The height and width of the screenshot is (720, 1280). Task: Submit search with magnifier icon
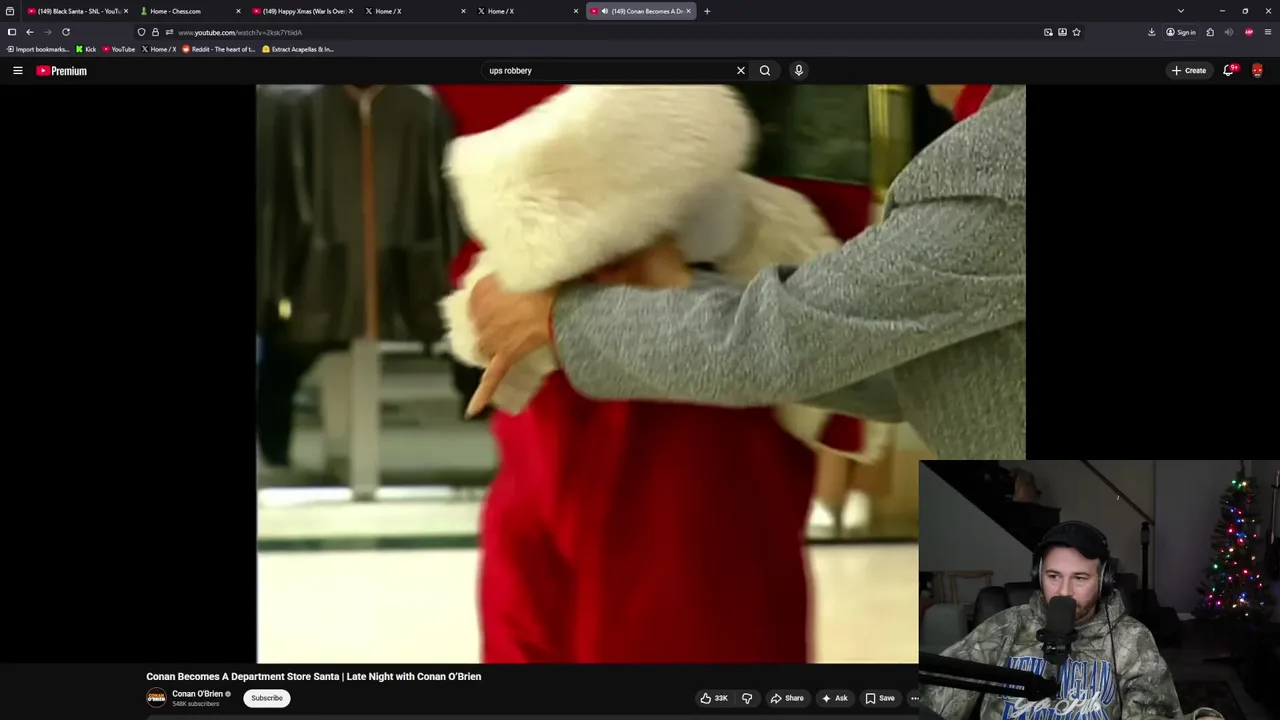(765, 70)
